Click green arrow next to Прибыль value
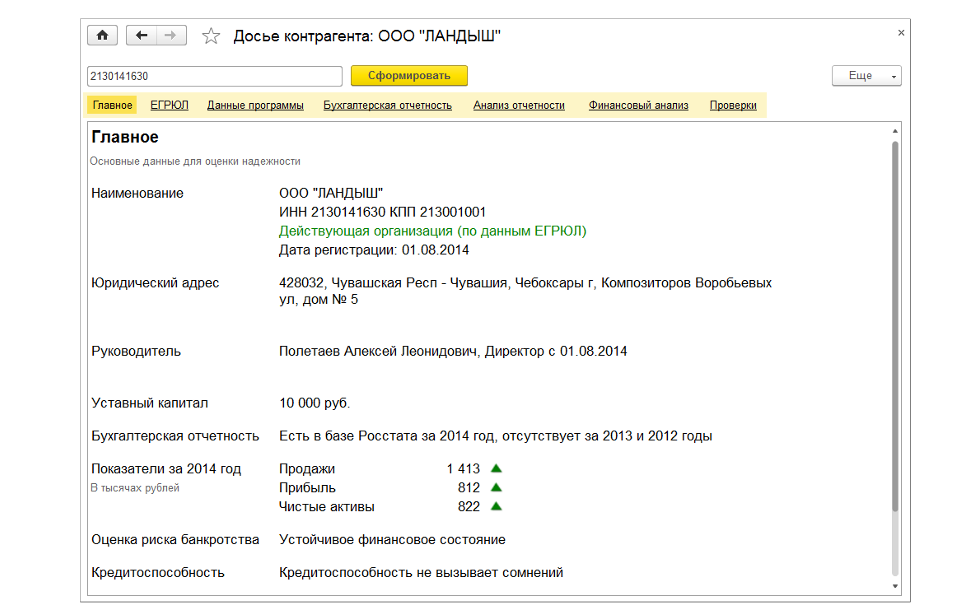Screen dimensions: 980x616 (x=496, y=487)
